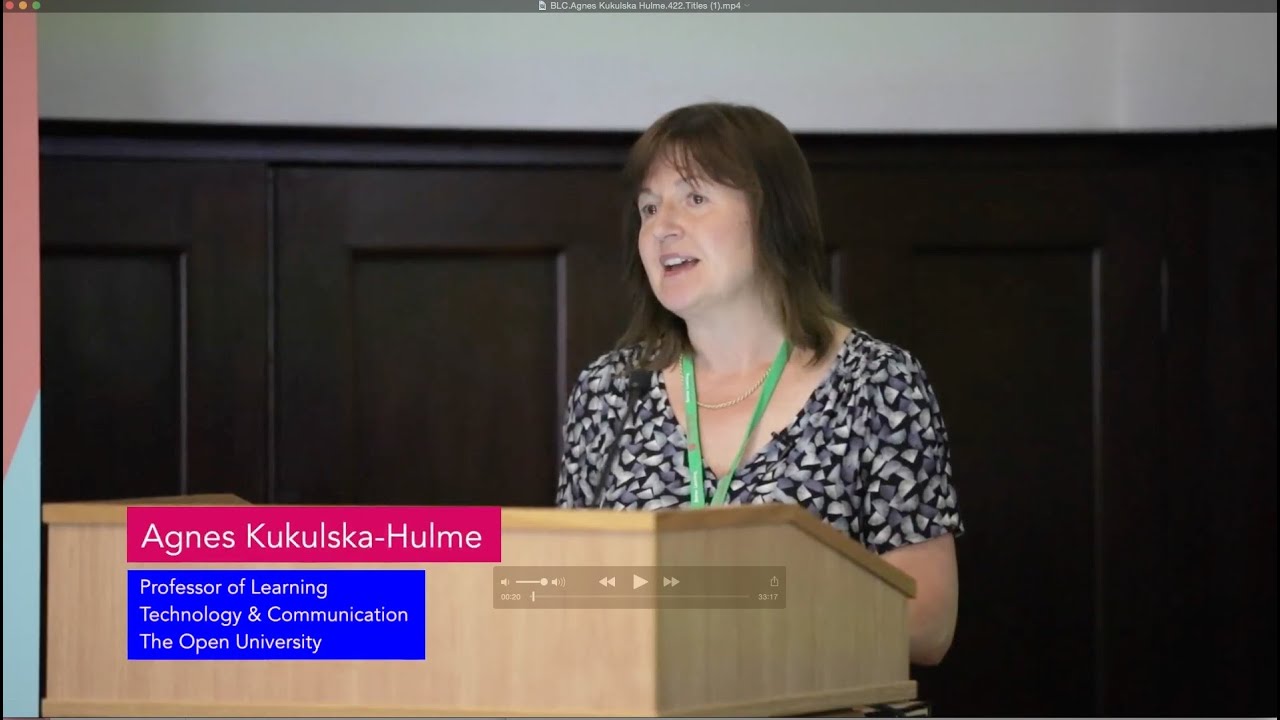Screen dimensions: 1280x720
Task: Click the BLC.Agnes Kukulska Hulme.422.Titles filename
Action: point(645,5)
